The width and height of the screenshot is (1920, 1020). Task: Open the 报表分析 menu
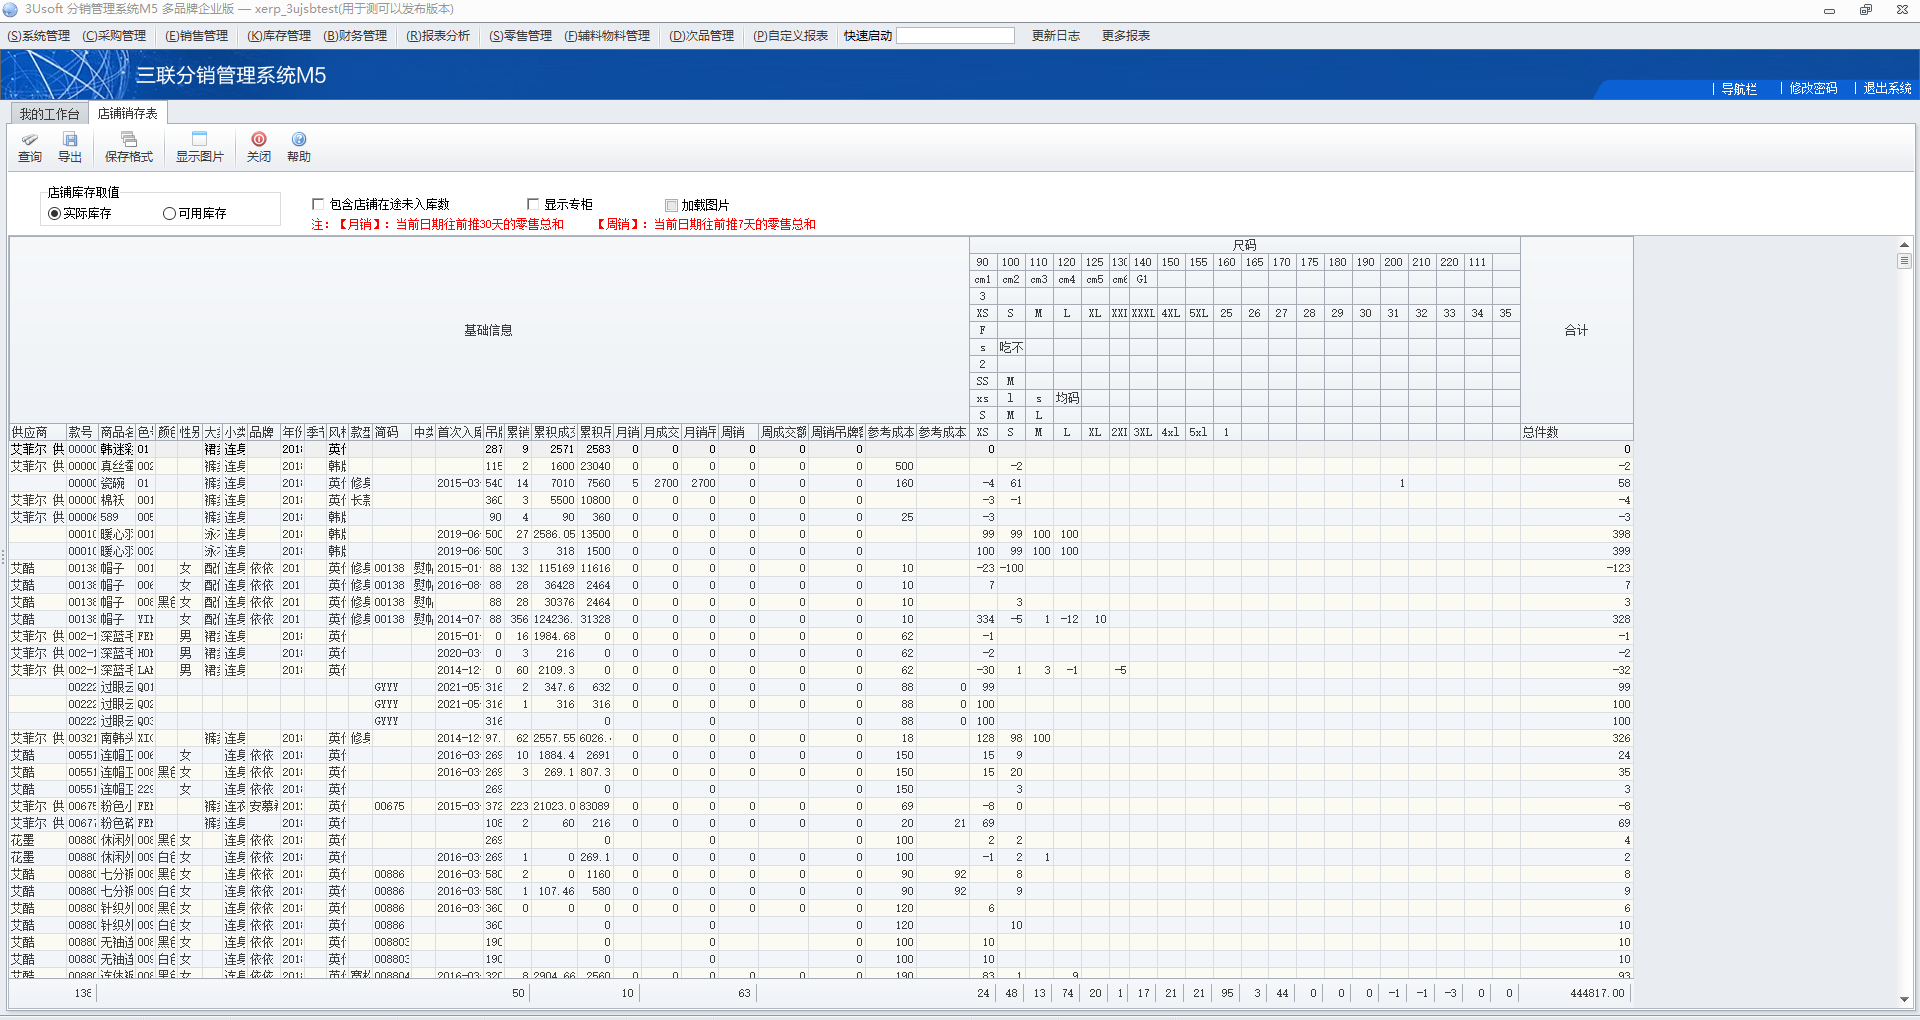click(439, 36)
